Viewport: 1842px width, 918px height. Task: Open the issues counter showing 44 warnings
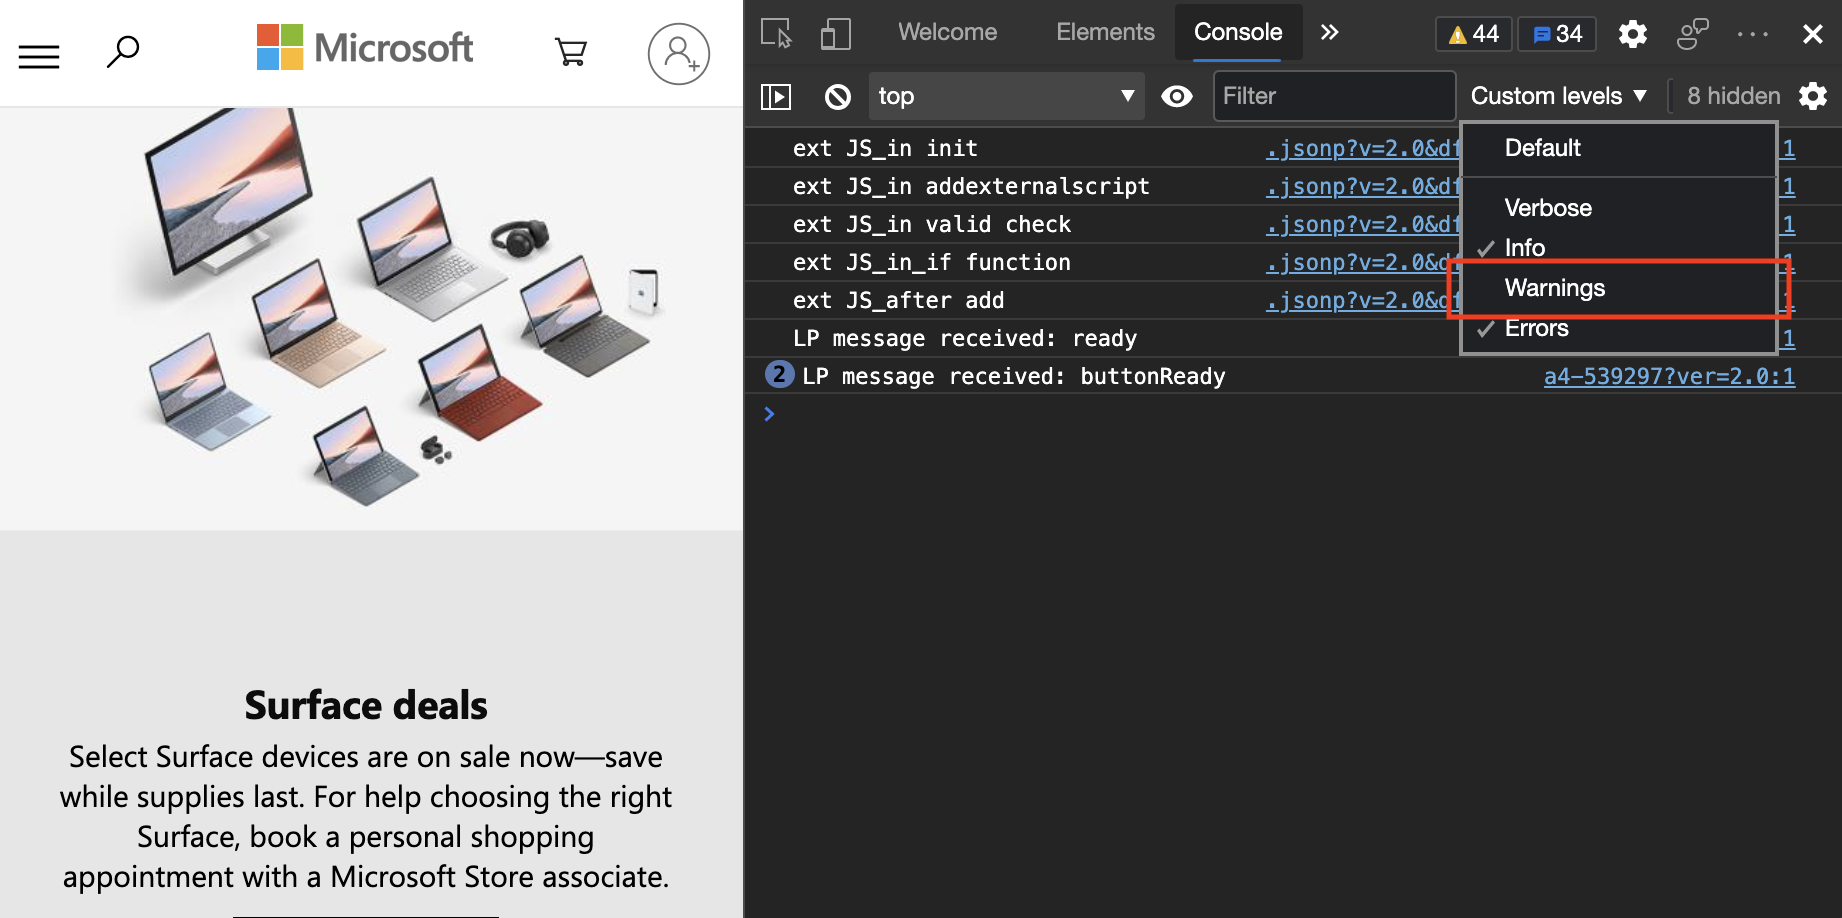(1472, 33)
